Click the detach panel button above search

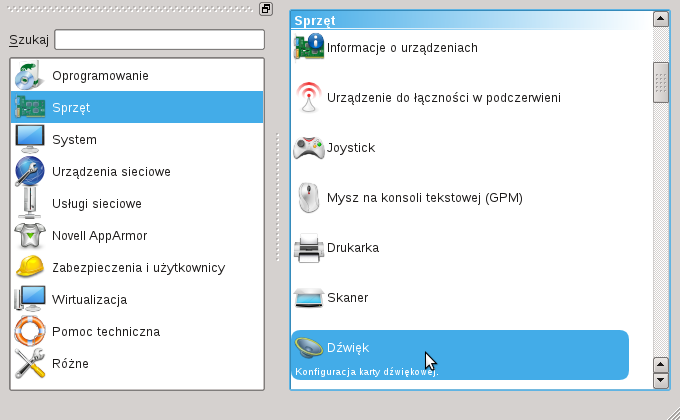coord(266,9)
